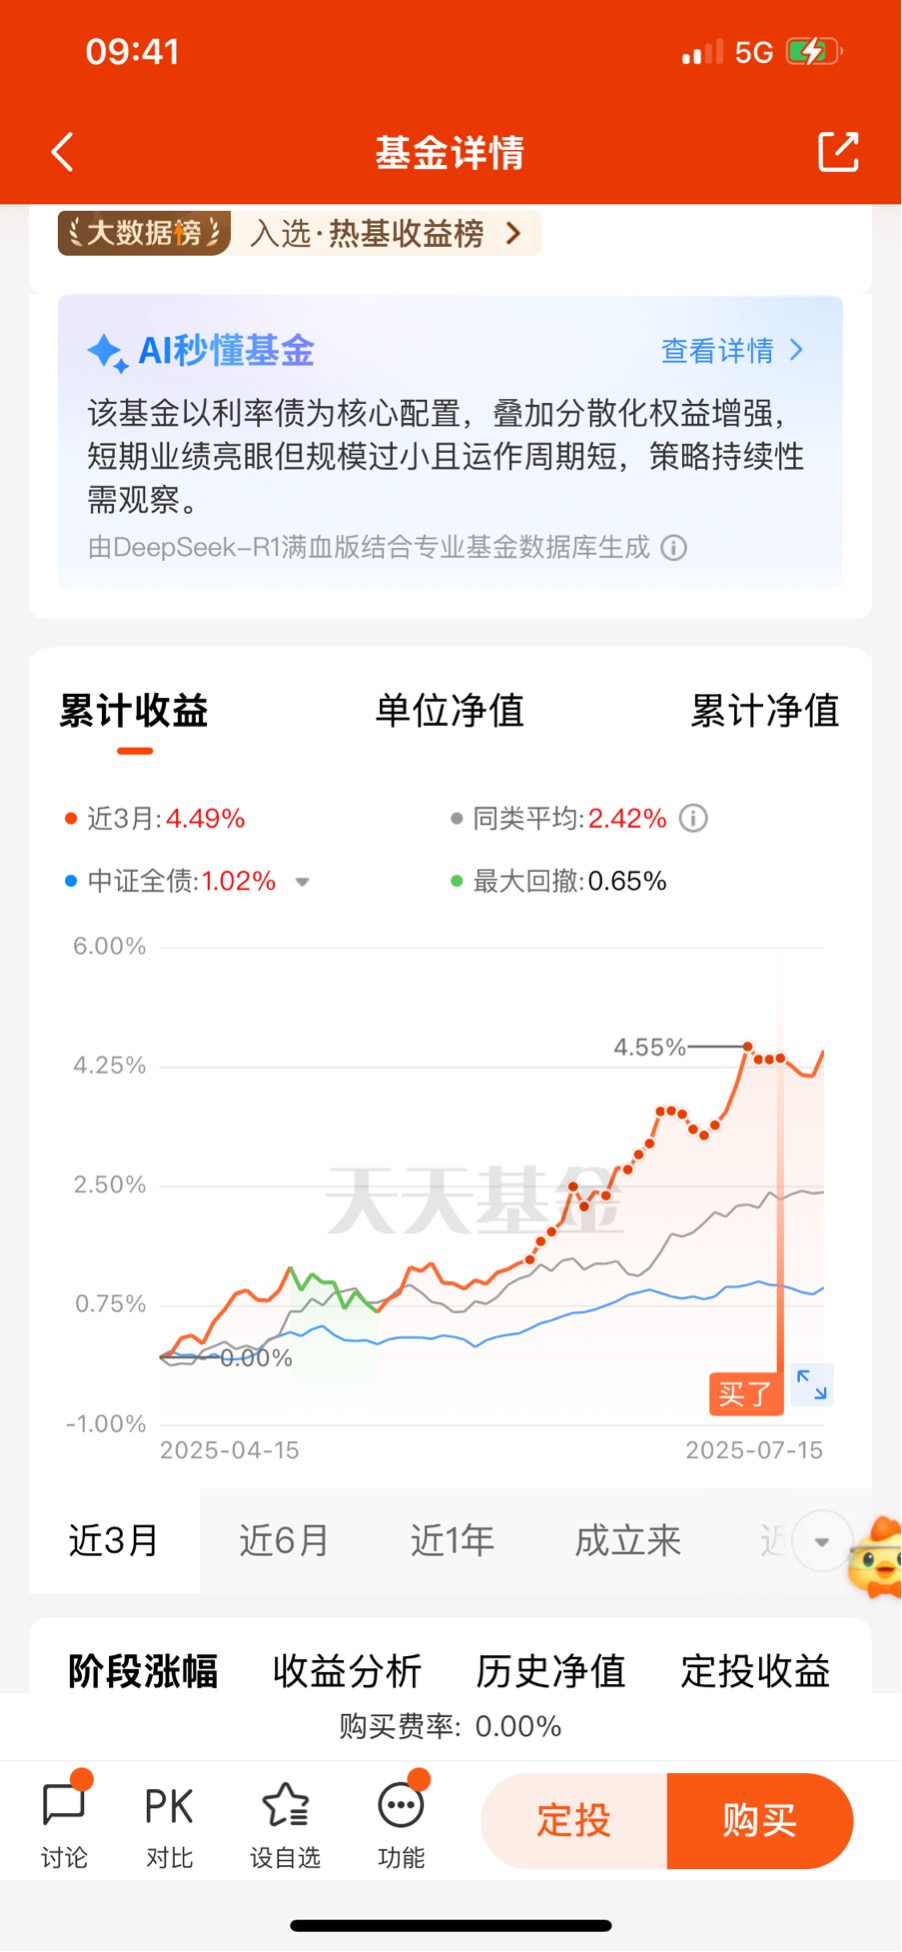Switch to 单位净值 tab
This screenshot has height=1952, width=902.
[449, 711]
